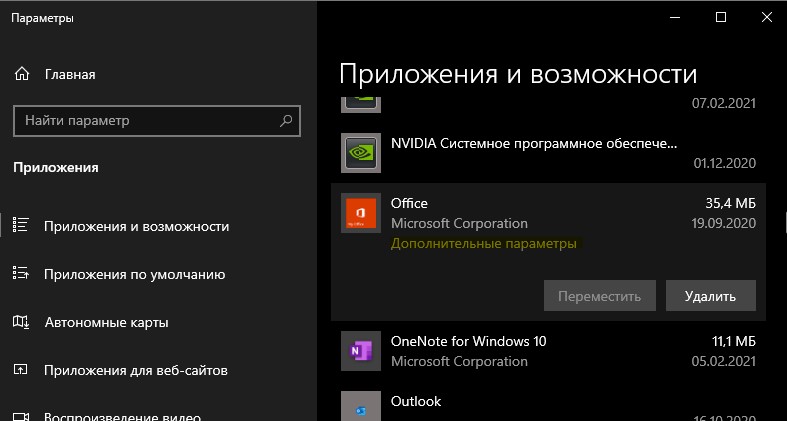Viewport: 787px width, 421px height.
Task: Close the Параметры window
Action: point(766,18)
